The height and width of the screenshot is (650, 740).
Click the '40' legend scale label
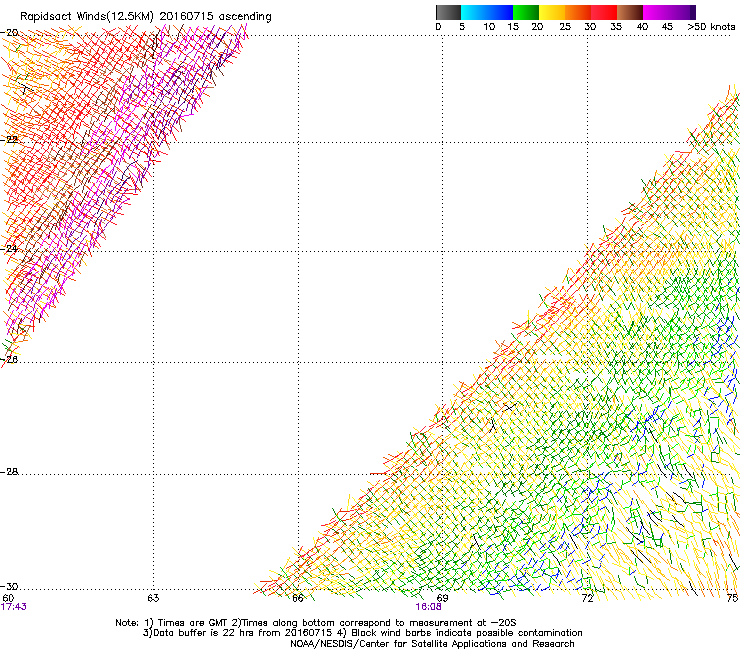click(642, 27)
